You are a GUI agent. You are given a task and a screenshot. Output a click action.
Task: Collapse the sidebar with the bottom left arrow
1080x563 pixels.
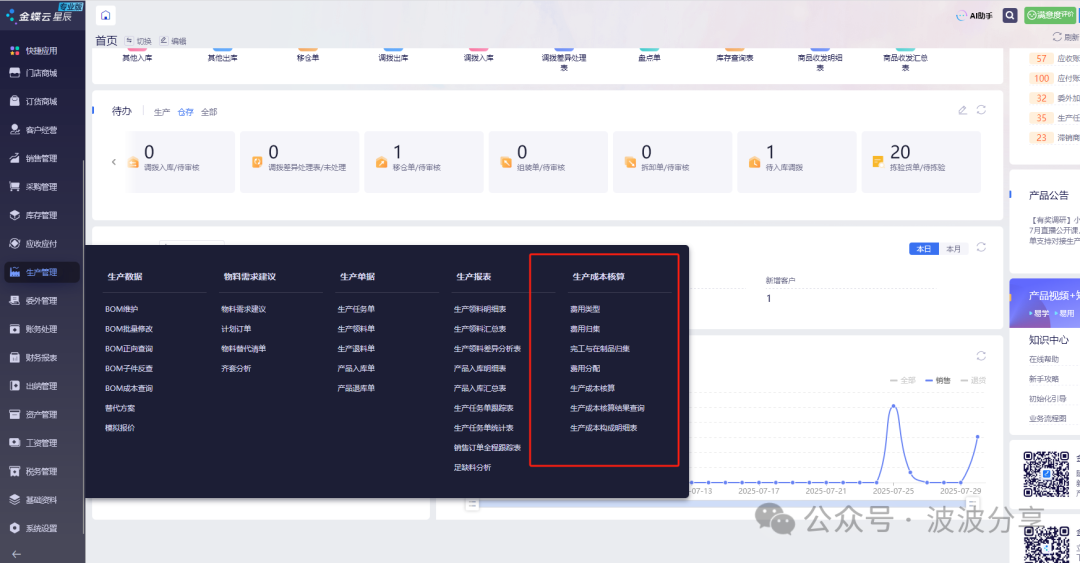(15, 554)
